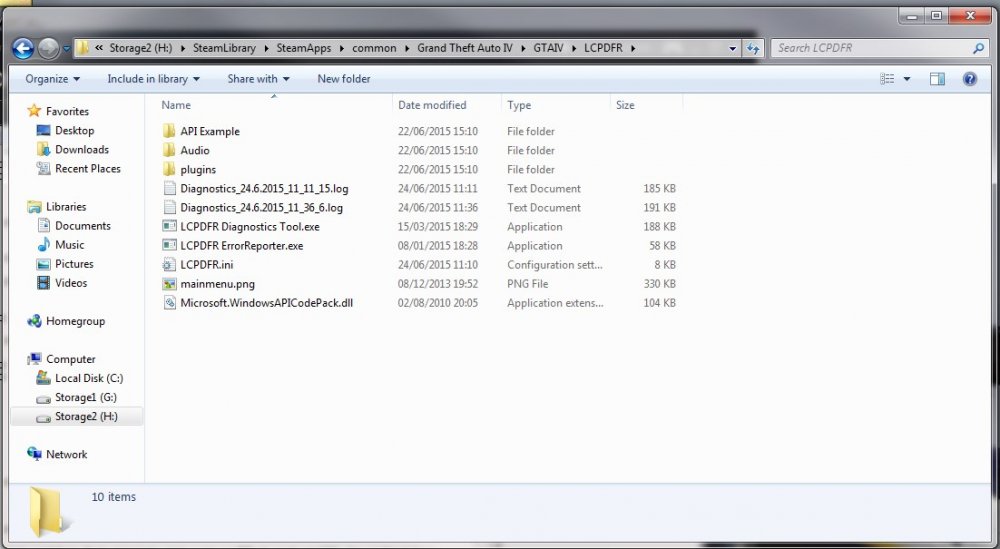Viewport: 1000px width, 549px height.
Task: Open the Pictures library
Action: point(74,264)
